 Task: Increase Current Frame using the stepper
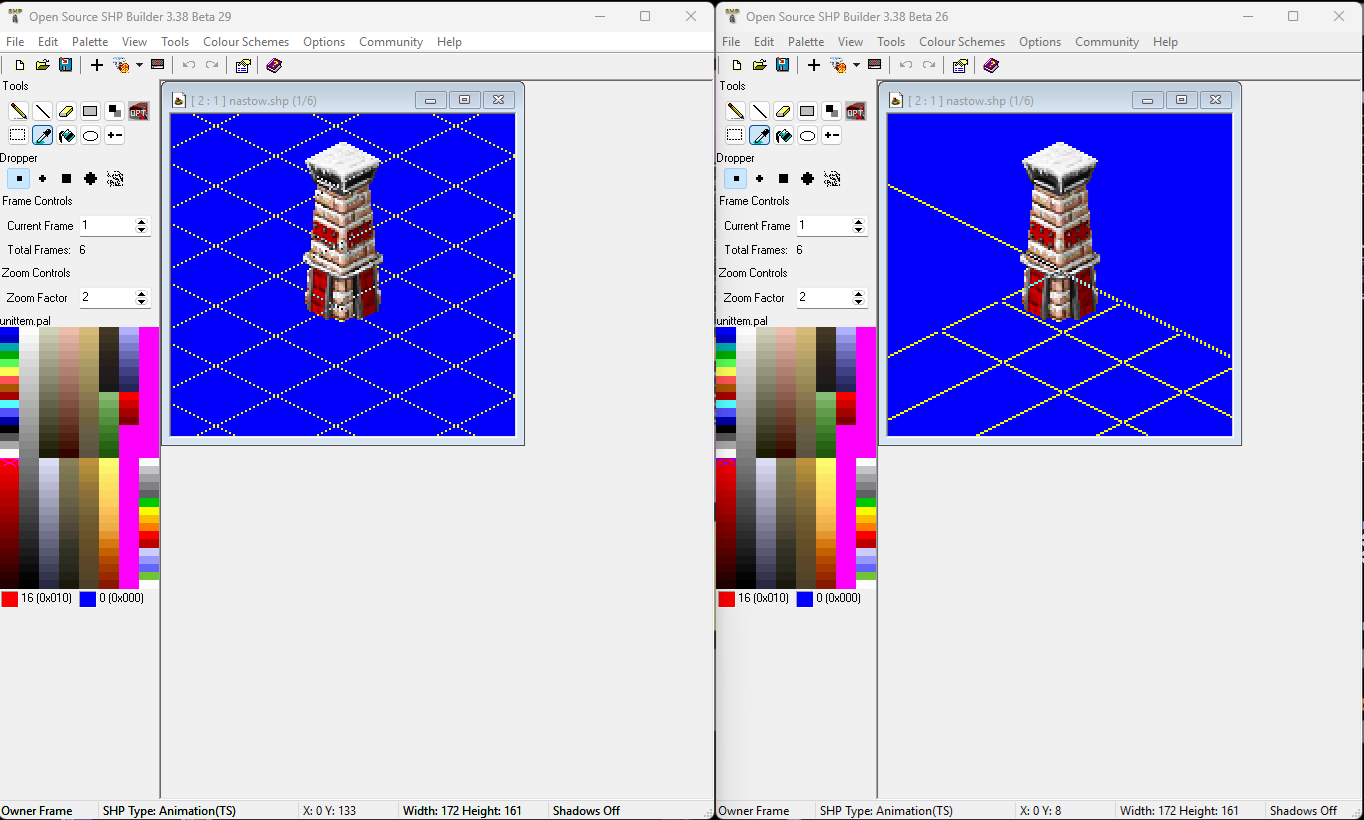tap(142, 221)
